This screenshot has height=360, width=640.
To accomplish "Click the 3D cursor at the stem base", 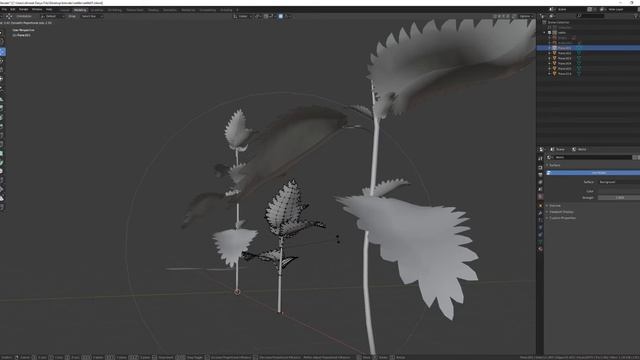I will pyautogui.click(x=237, y=292).
